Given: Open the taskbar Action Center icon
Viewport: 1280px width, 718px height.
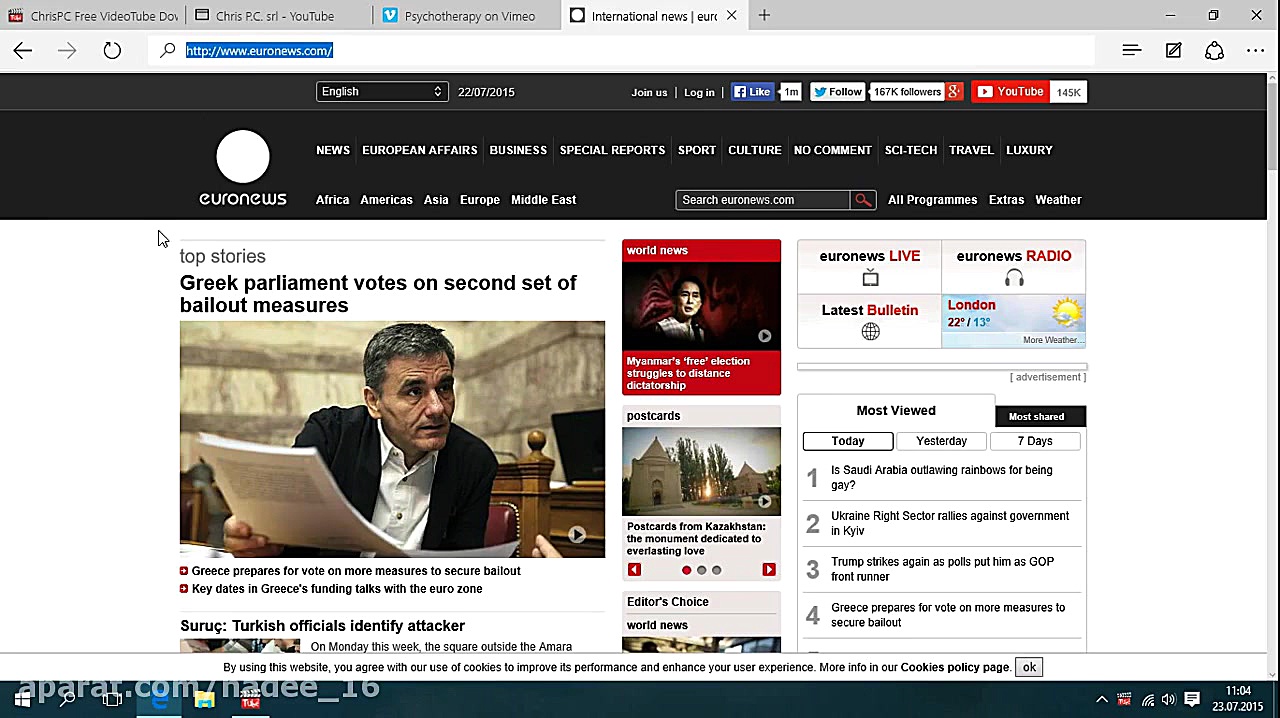Looking at the screenshot, I should point(1192,700).
